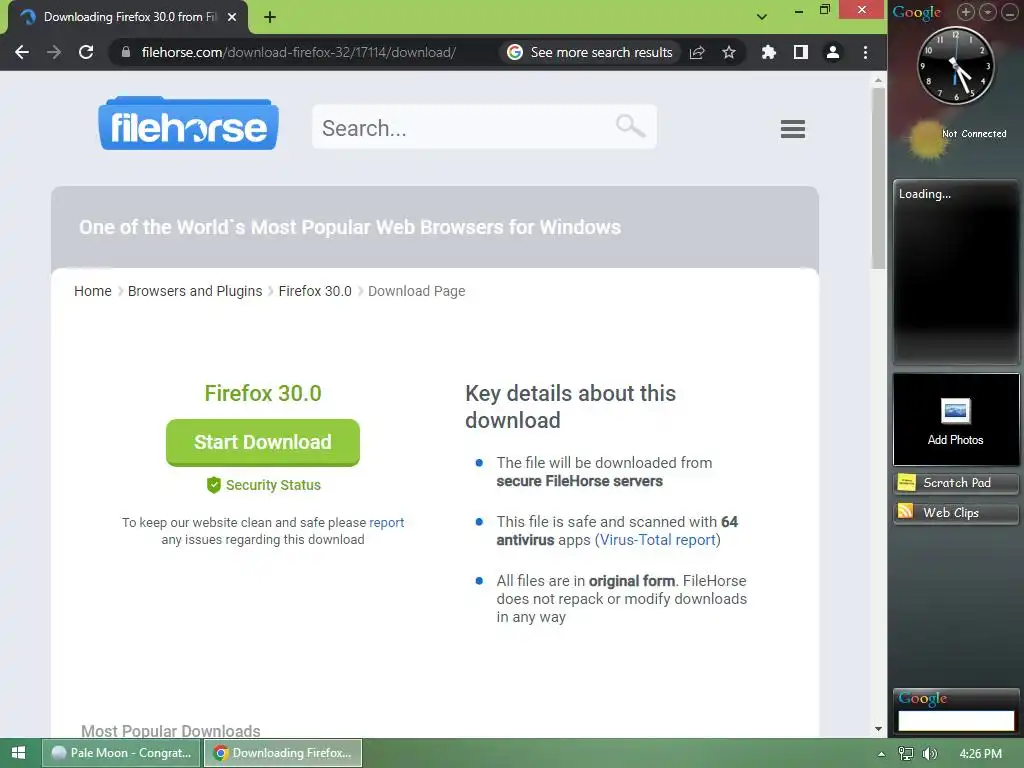Click the forward navigation arrow
This screenshot has height=768, width=1024.
pos(54,52)
